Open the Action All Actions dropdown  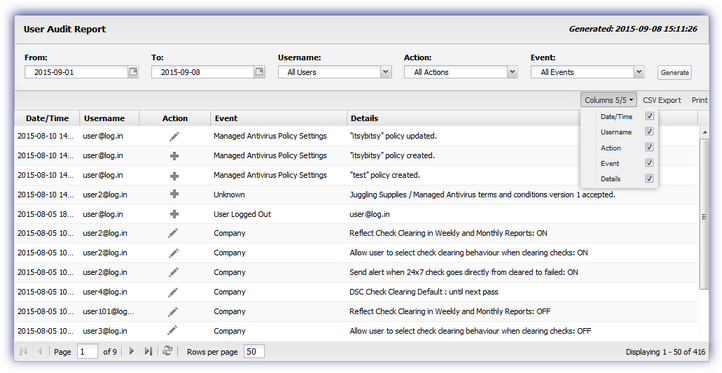(x=512, y=72)
